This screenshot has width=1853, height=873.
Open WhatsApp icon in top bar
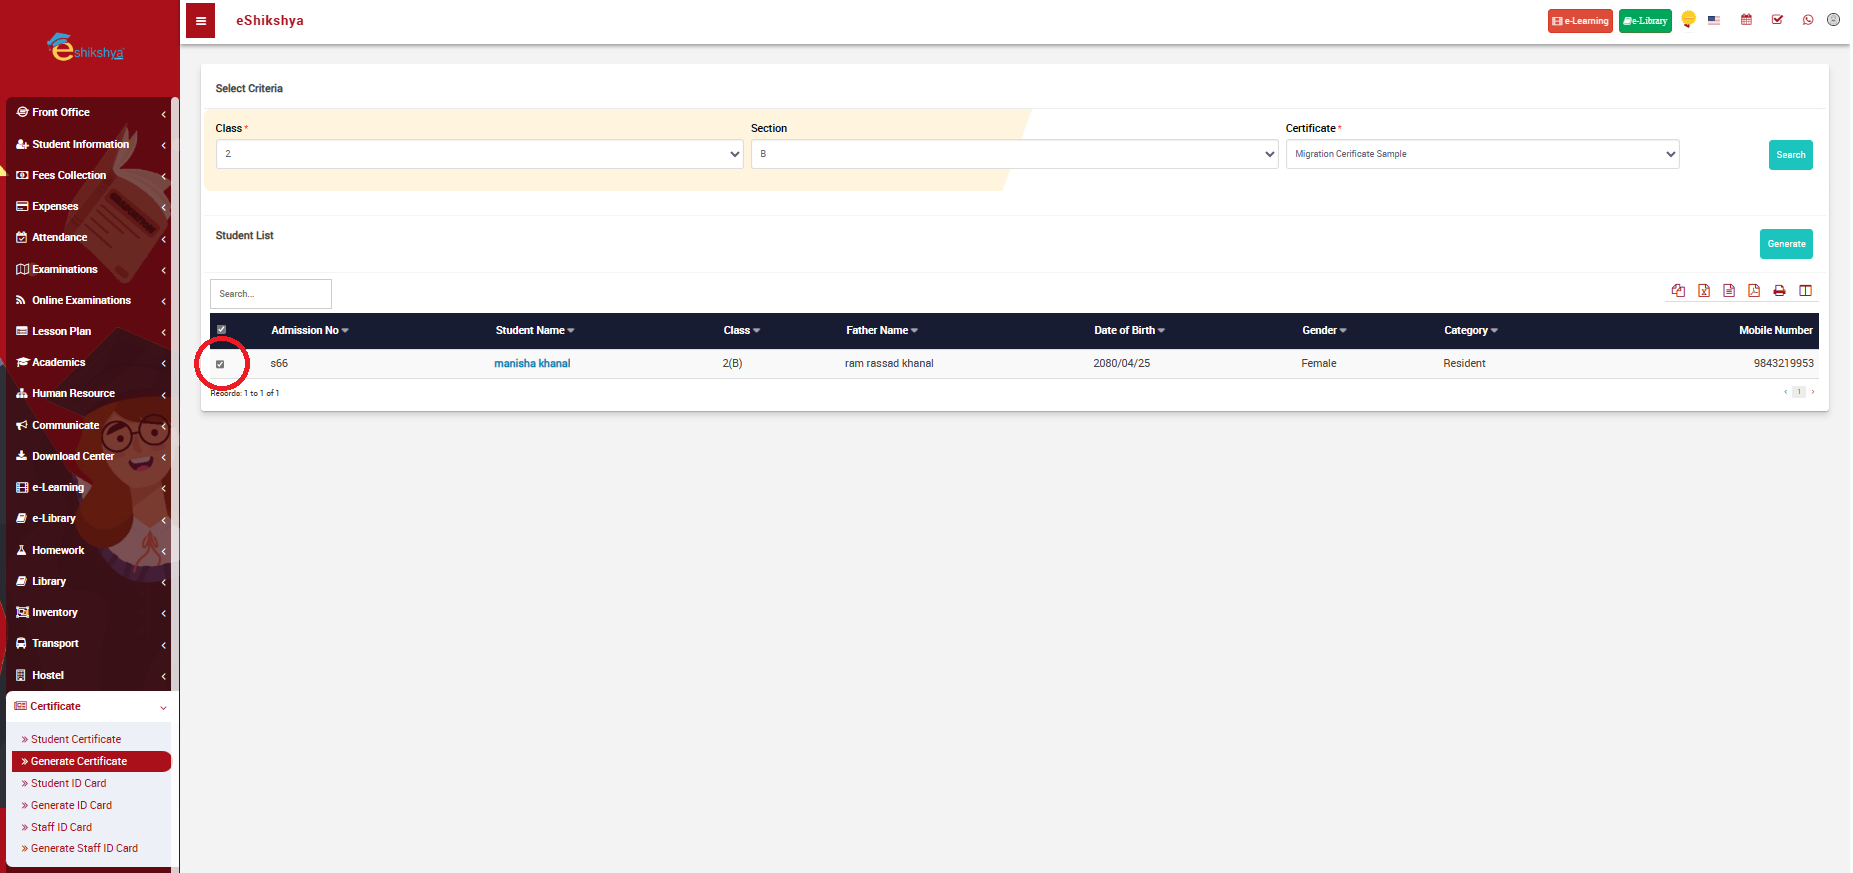point(1808,20)
